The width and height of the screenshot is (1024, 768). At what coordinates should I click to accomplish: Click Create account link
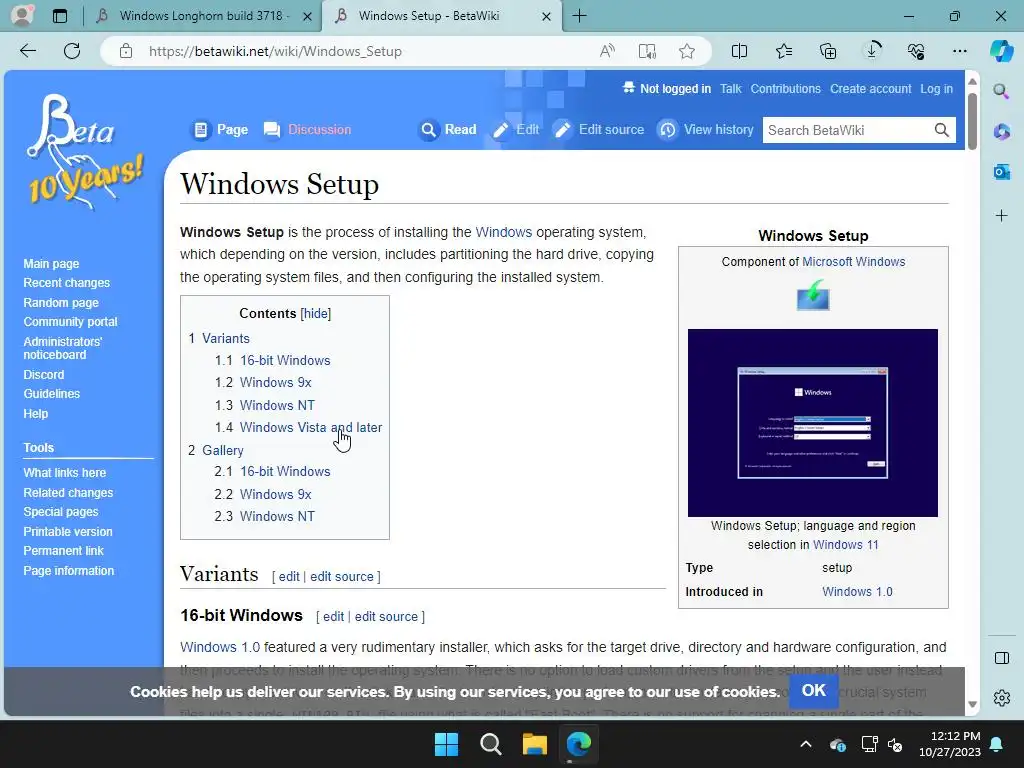tap(871, 89)
